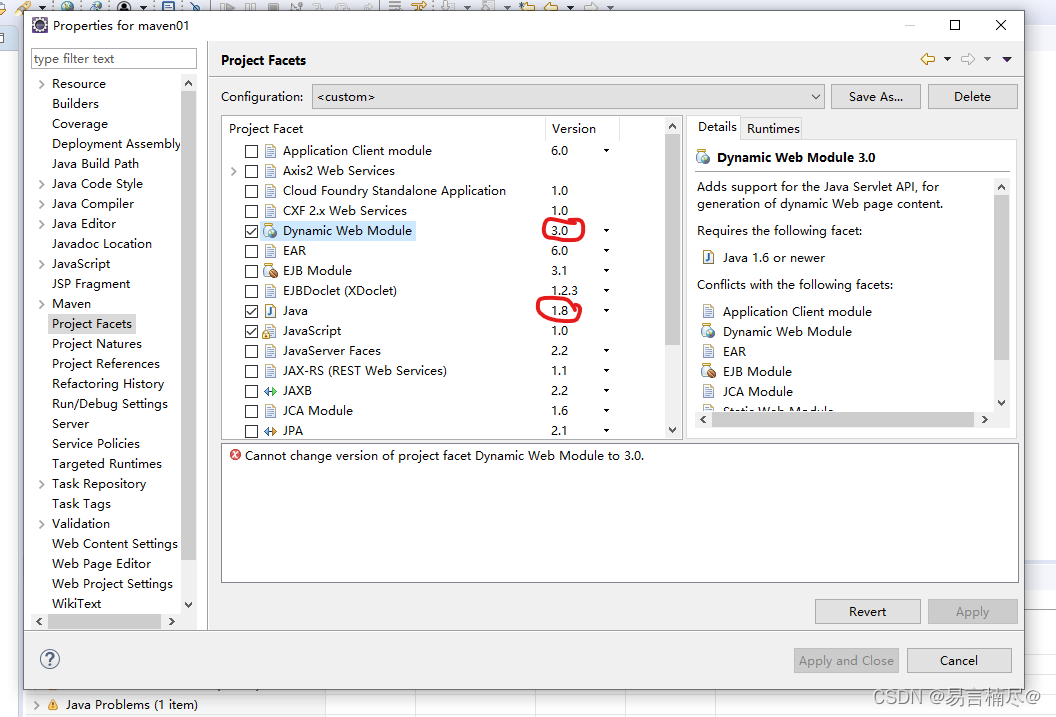This screenshot has height=717, width=1056.
Task: Expand the Maven tree node
Action: [42, 304]
